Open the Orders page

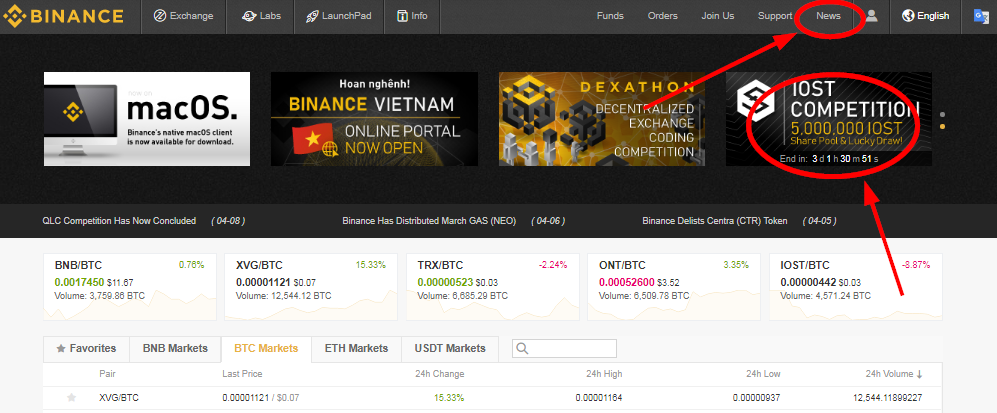663,16
